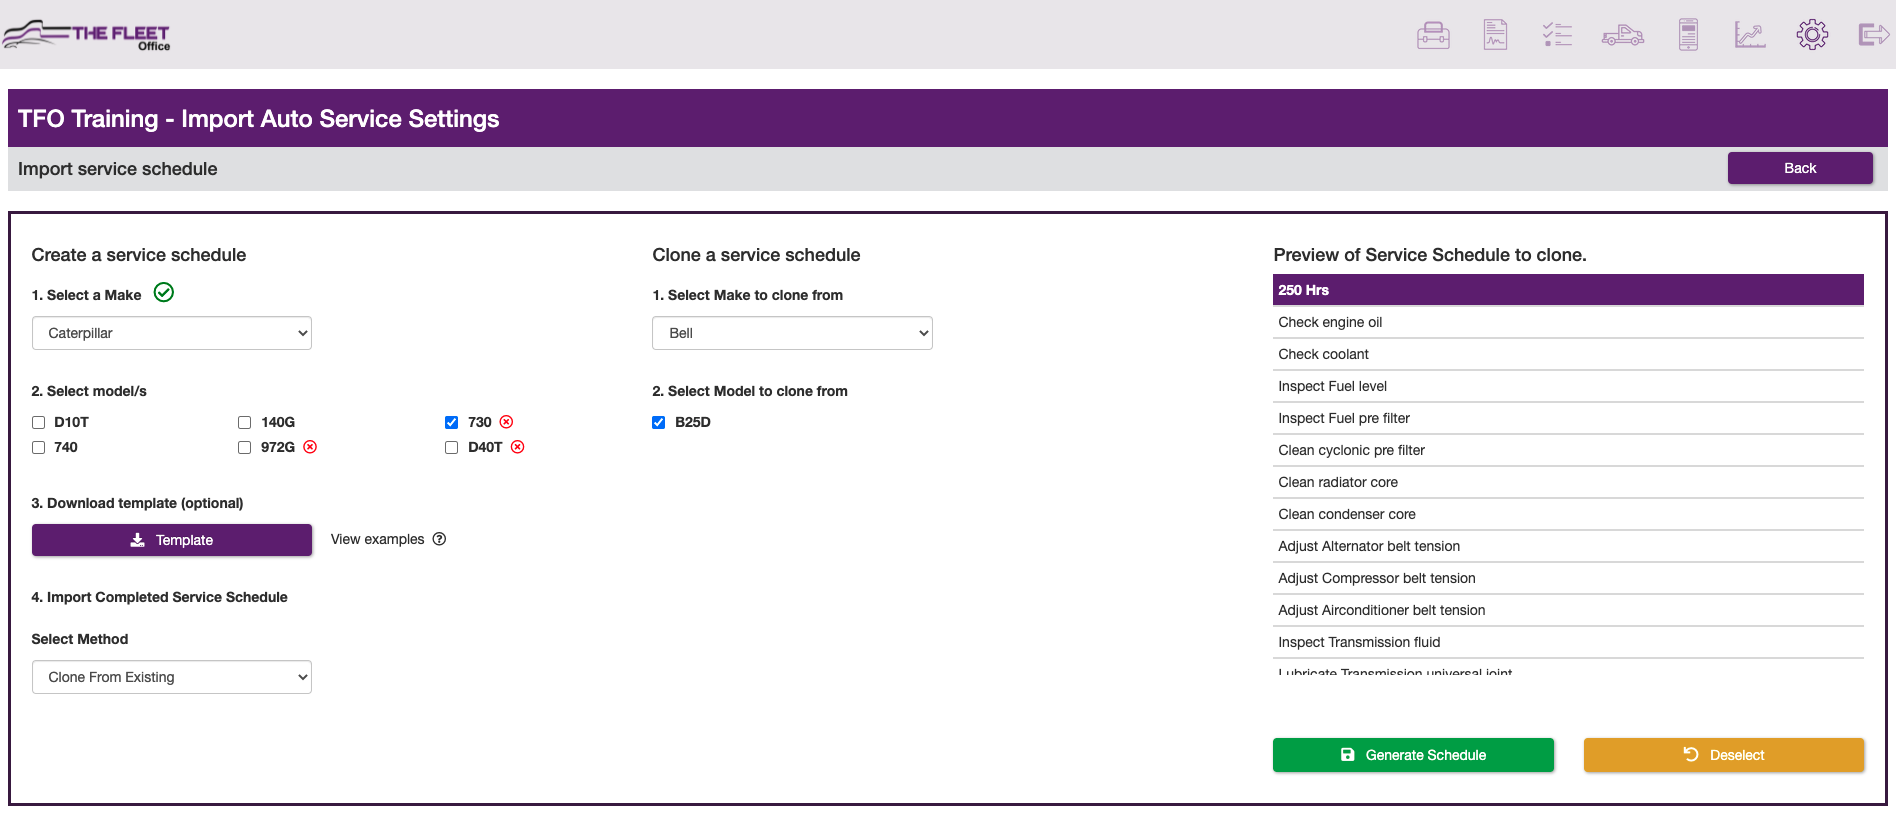1896x821 pixels.
Task: Click the red remove icon next to D40T
Action: (x=517, y=447)
